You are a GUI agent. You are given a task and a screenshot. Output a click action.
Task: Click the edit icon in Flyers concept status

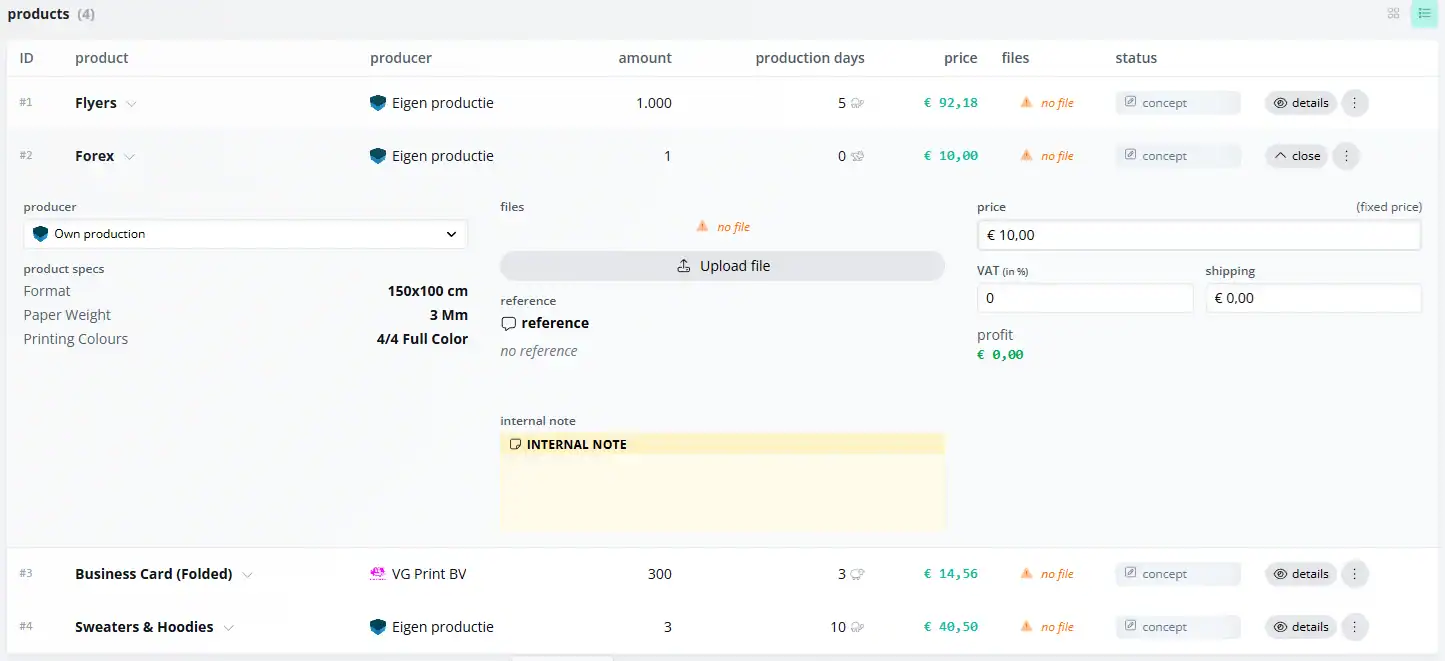[x=1131, y=102]
